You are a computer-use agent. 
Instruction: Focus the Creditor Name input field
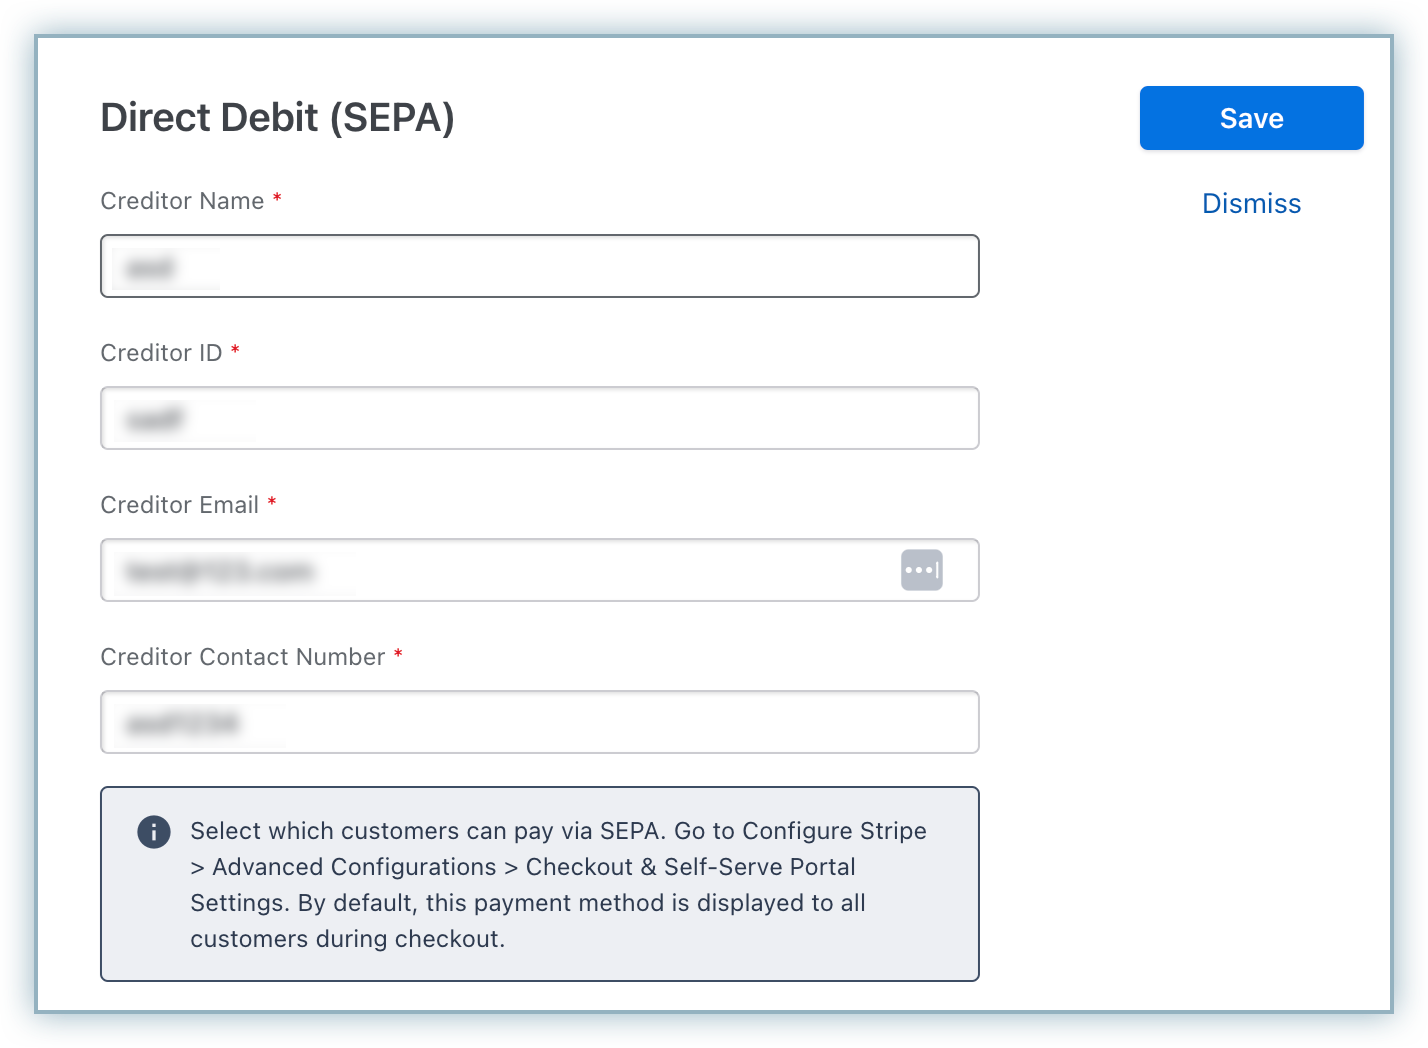pos(540,266)
